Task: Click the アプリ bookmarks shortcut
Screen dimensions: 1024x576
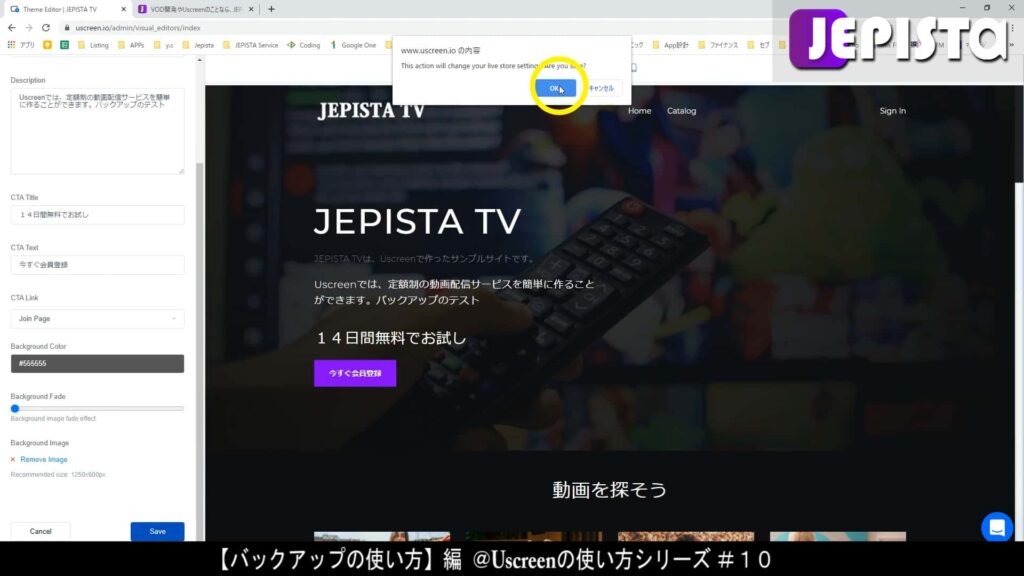Action: point(25,45)
